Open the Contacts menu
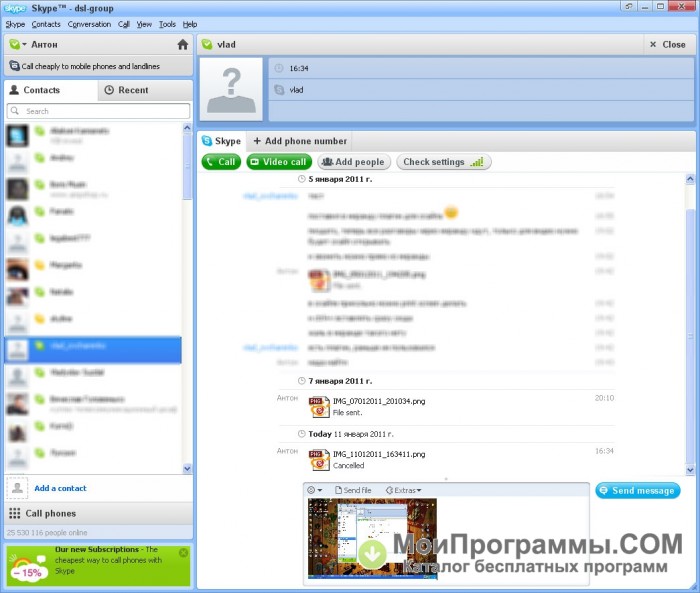The width and height of the screenshot is (700, 593). pyautogui.click(x=46, y=24)
